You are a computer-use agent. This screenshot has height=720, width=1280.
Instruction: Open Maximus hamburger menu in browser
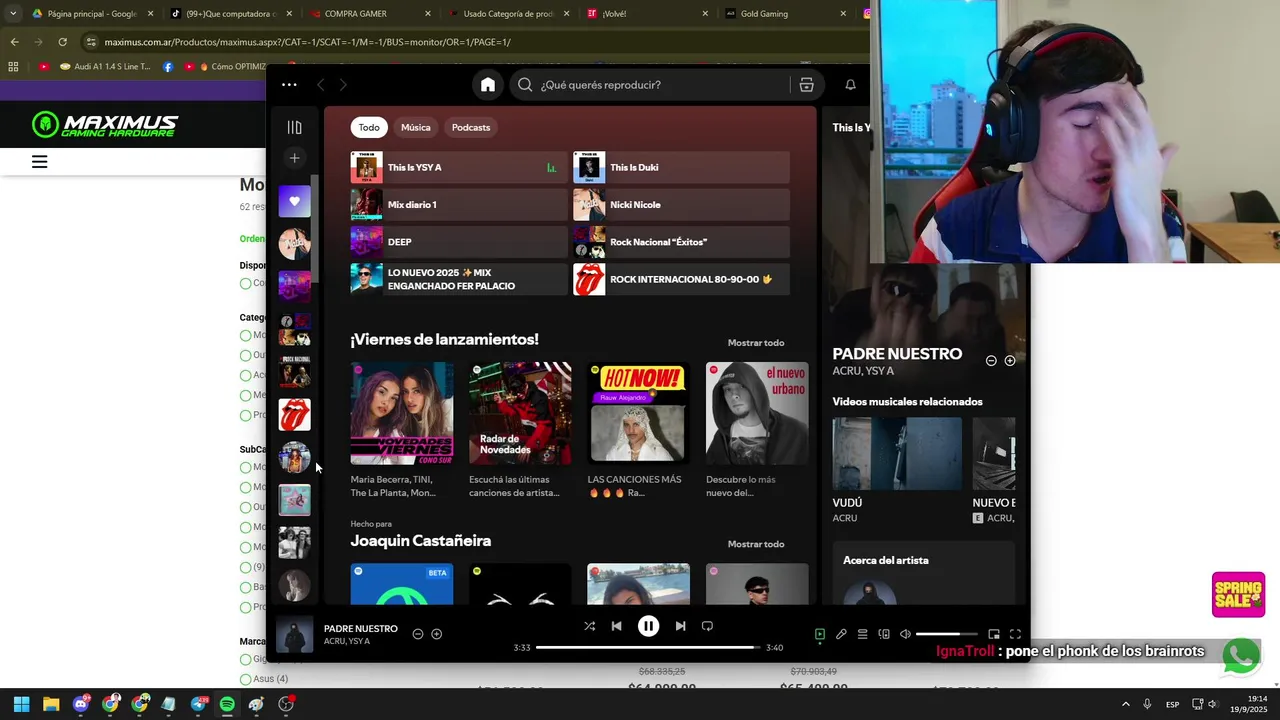point(39,161)
